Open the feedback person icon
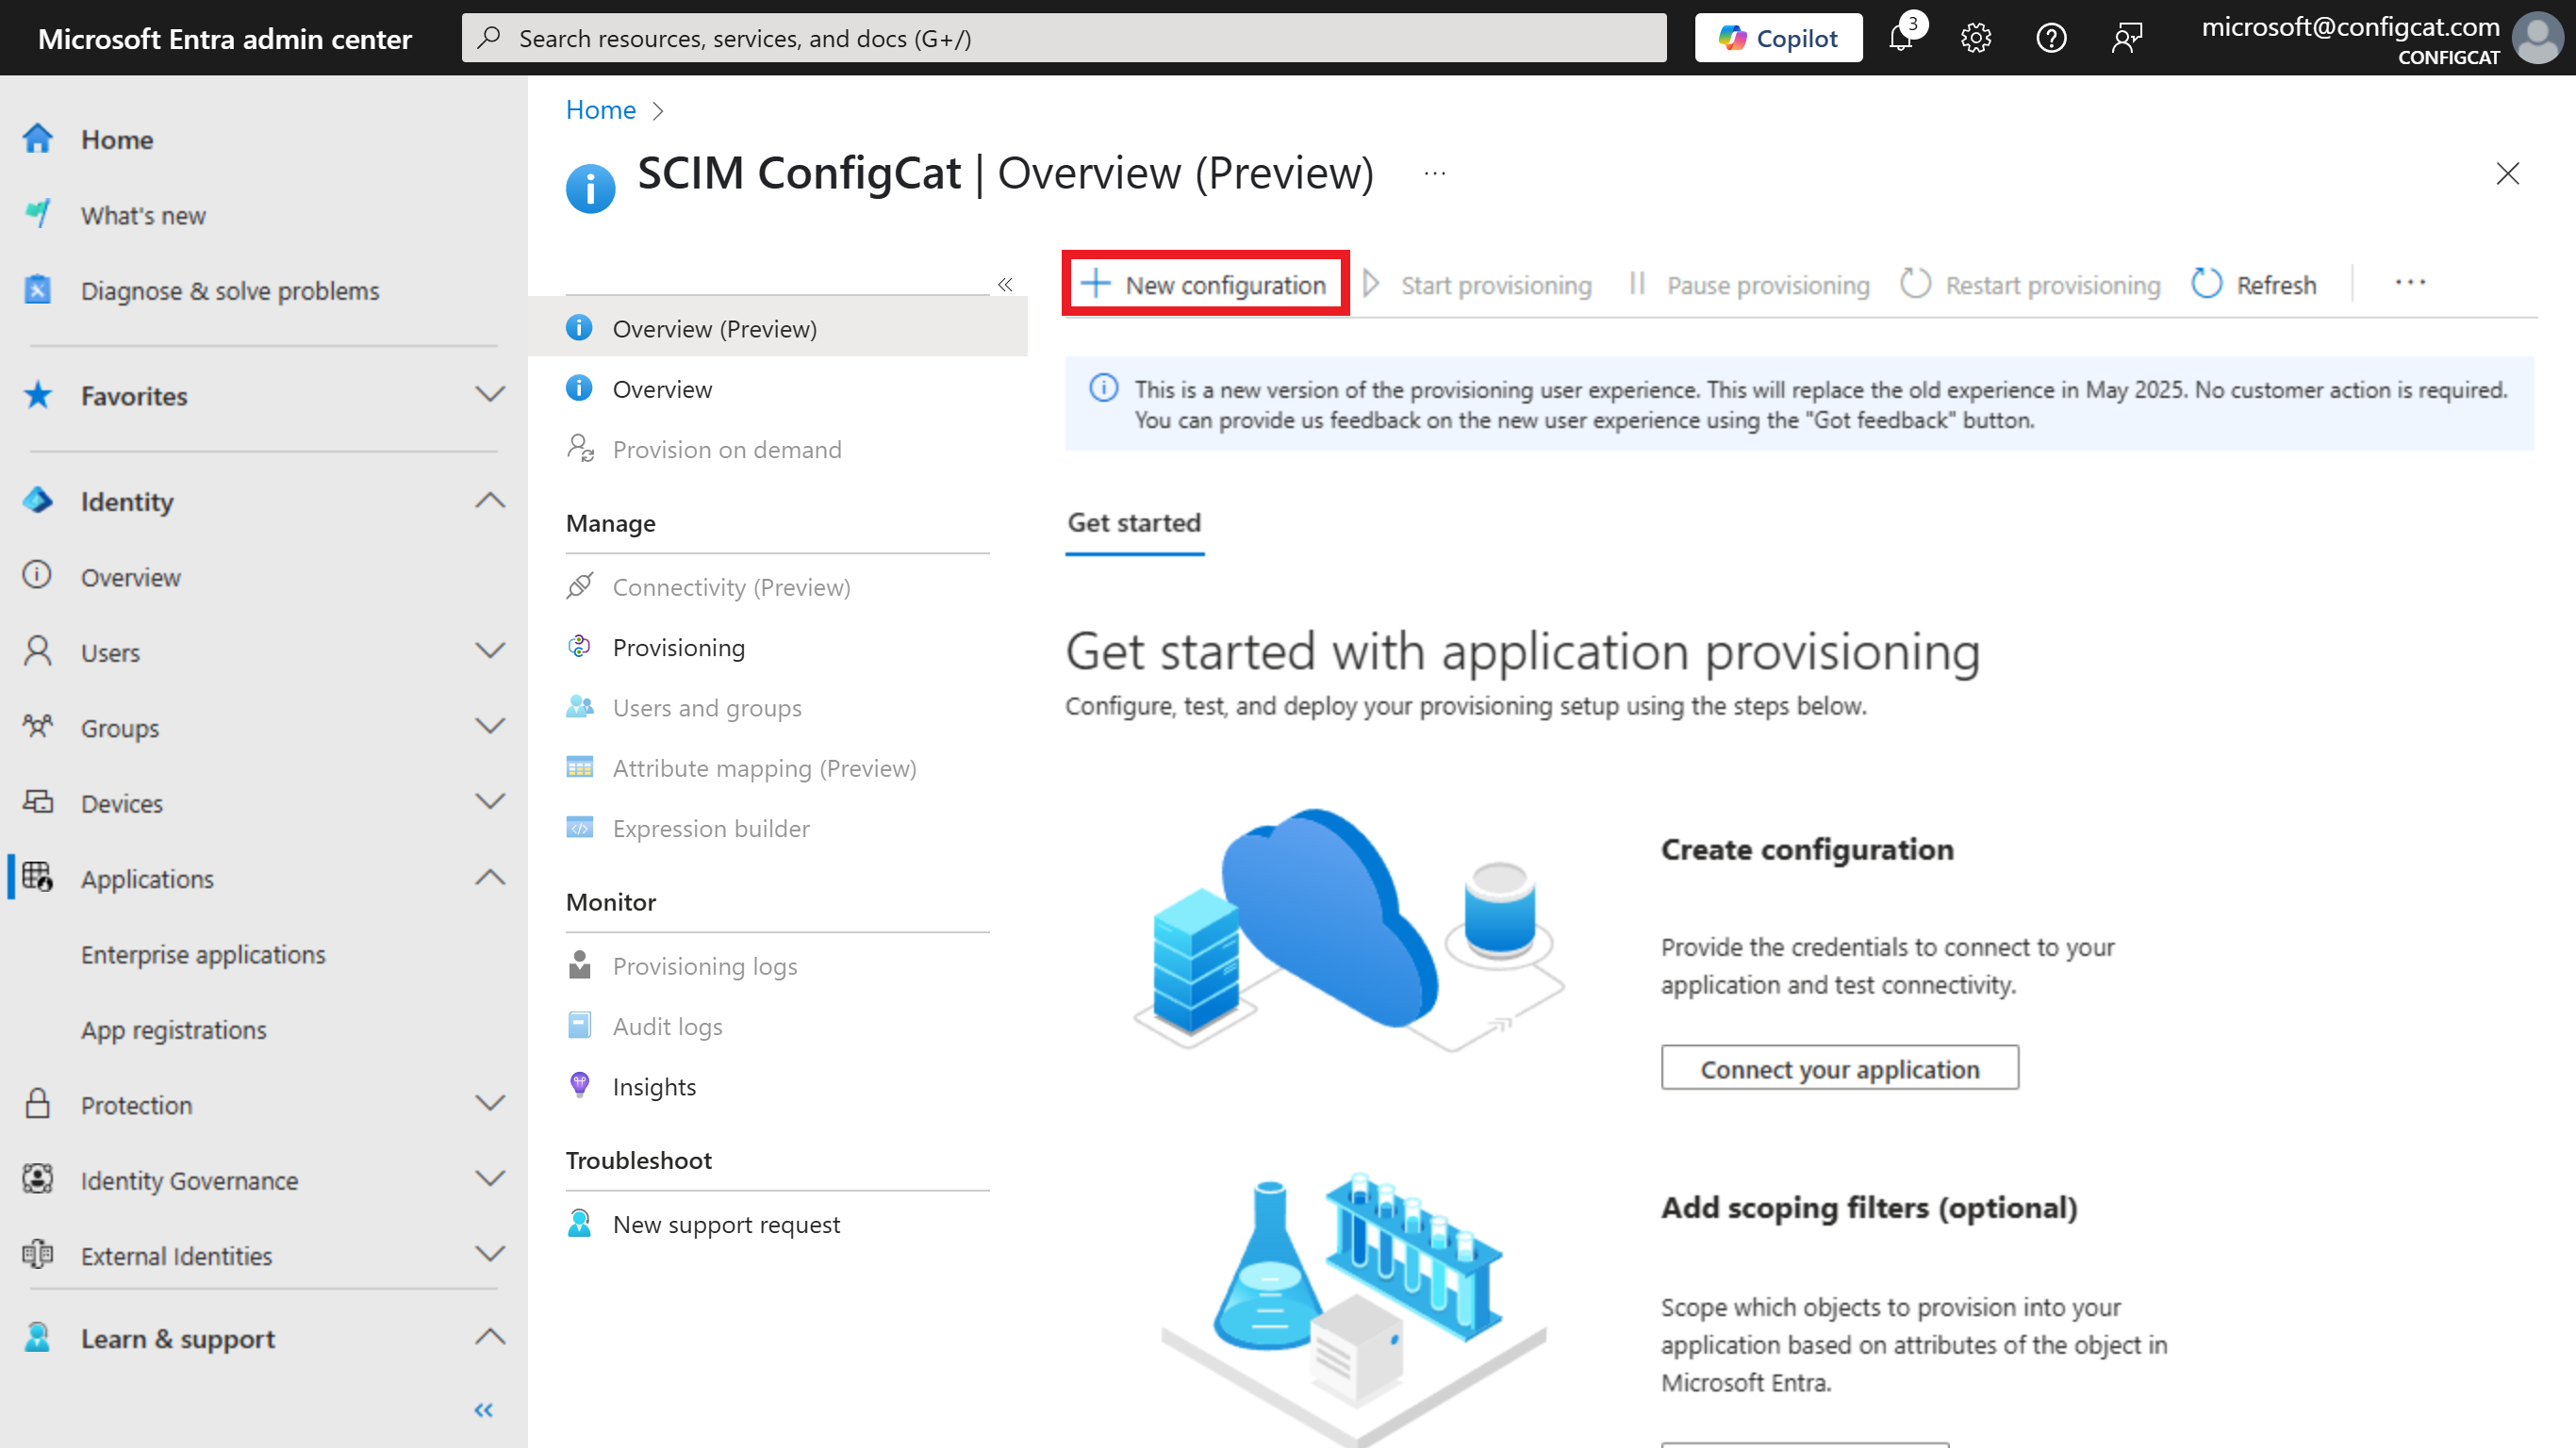The image size is (2576, 1448). click(2127, 38)
